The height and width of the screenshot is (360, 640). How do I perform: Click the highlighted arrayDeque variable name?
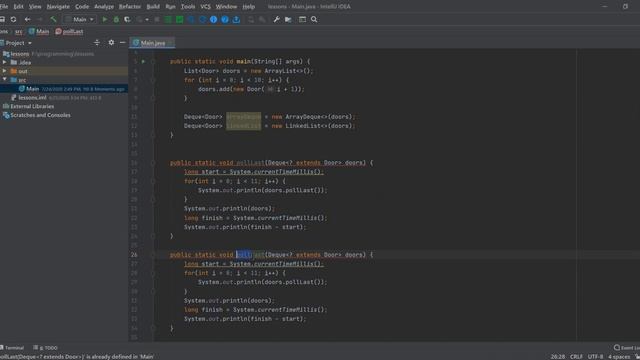click(x=244, y=117)
